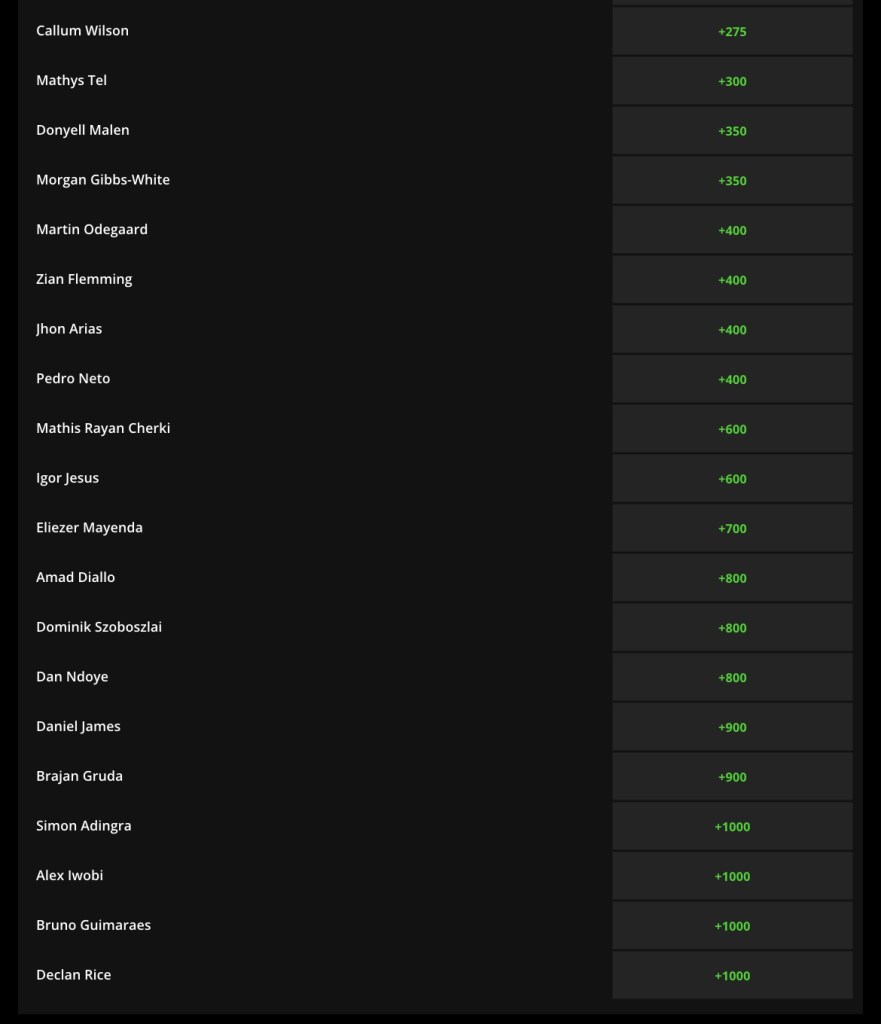
Task: Select Zian Flemming's +400 odds
Action: click(x=732, y=280)
